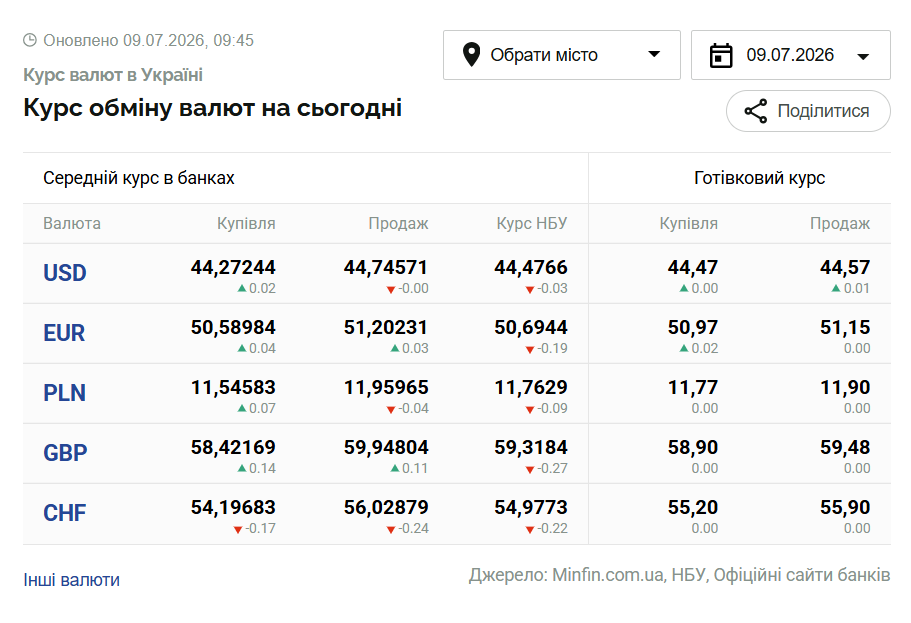This screenshot has width=911, height=623.
Task: Select USD NBU rate 44,4766
Action: pyautogui.click(x=531, y=267)
